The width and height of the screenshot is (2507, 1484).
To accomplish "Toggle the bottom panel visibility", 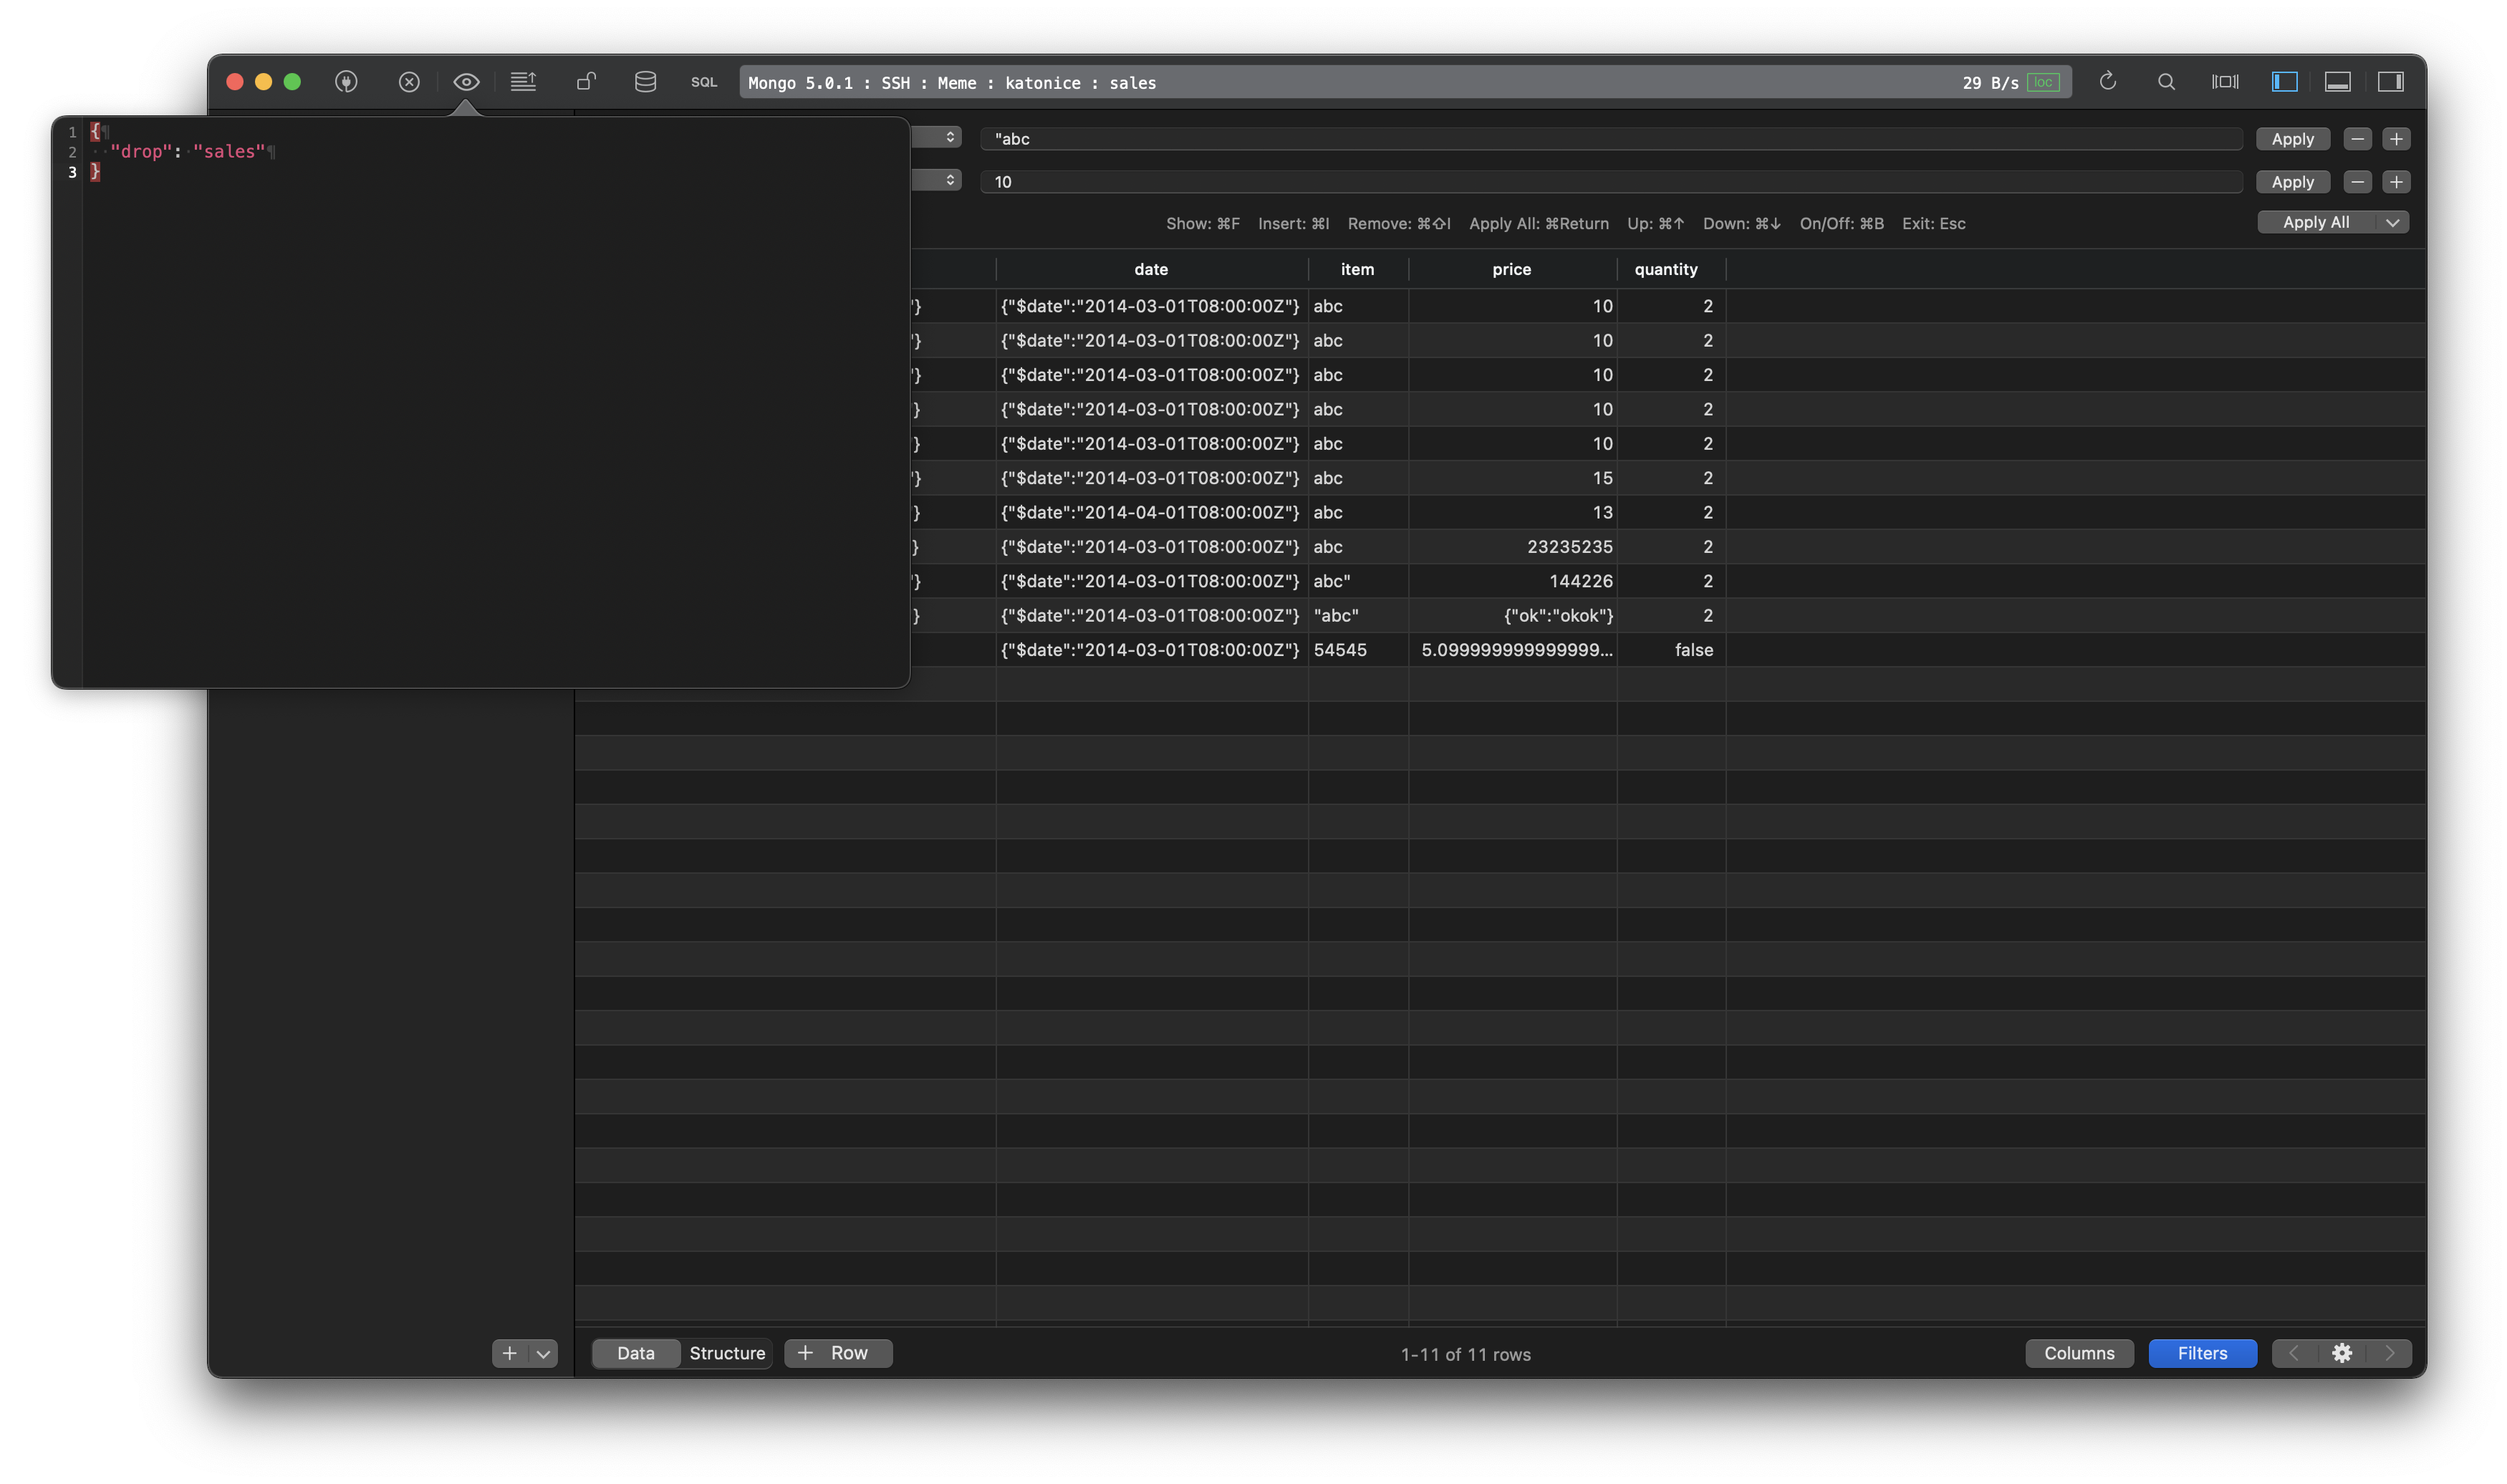I will pyautogui.click(x=2338, y=82).
